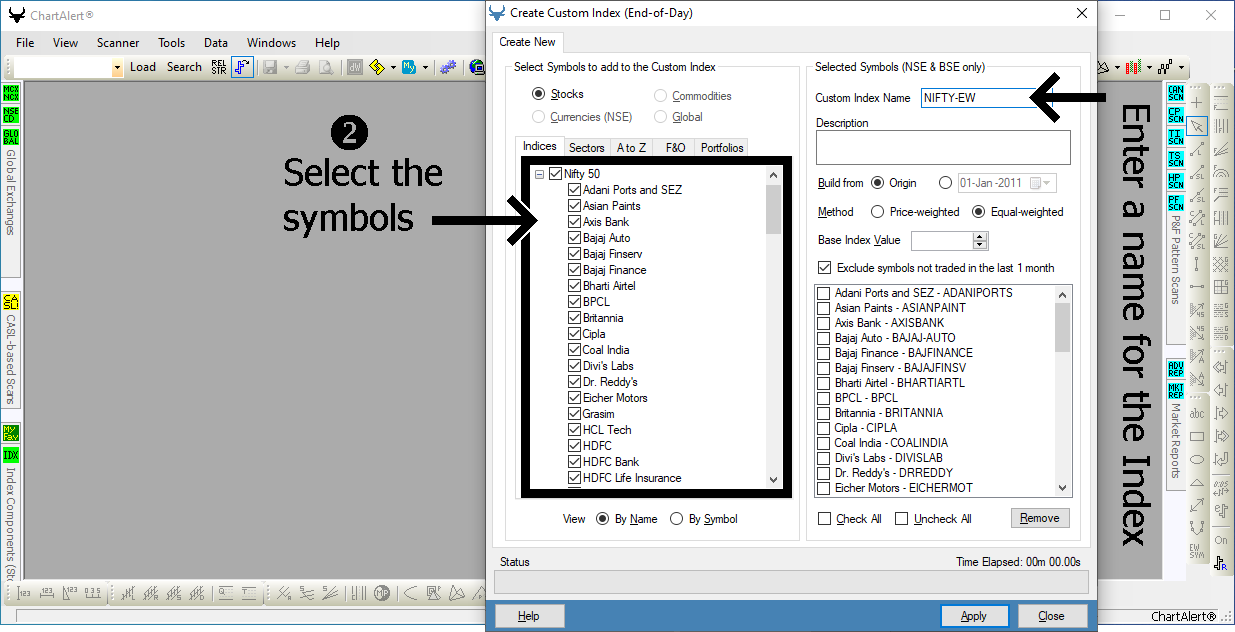Select View By Symbol radio button
Screen dimensions: 1235x632
click(677, 519)
